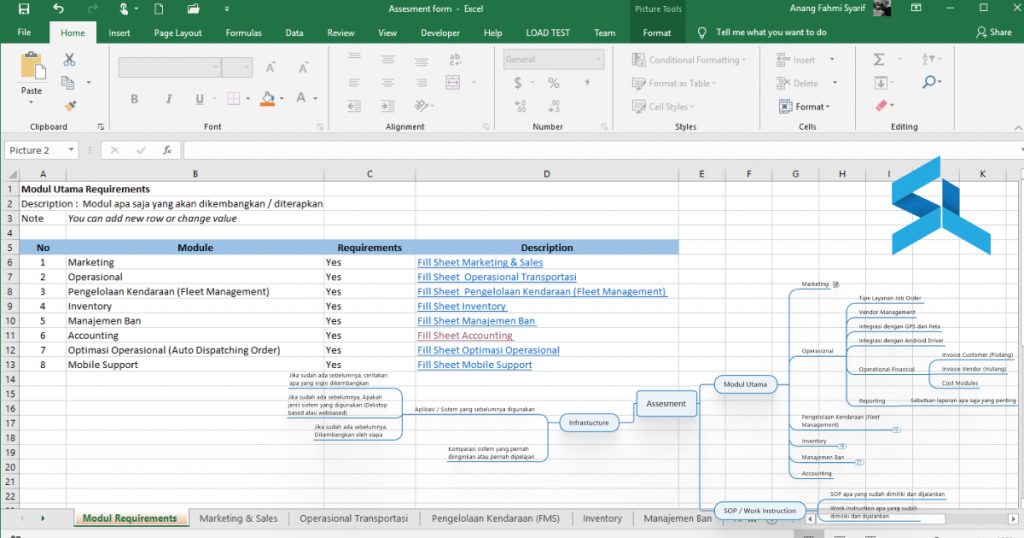Image resolution: width=1024 pixels, height=538 pixels.
Task: Click Decrease Font Size icon
Action: coord(303,67)
